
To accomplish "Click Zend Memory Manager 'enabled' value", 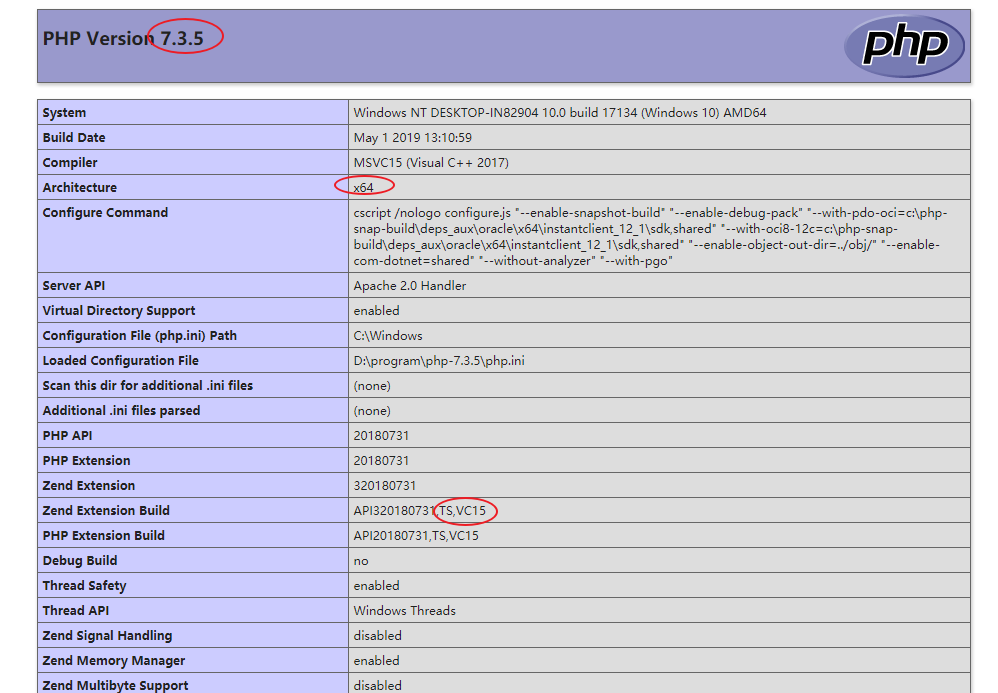I will 377,661.
